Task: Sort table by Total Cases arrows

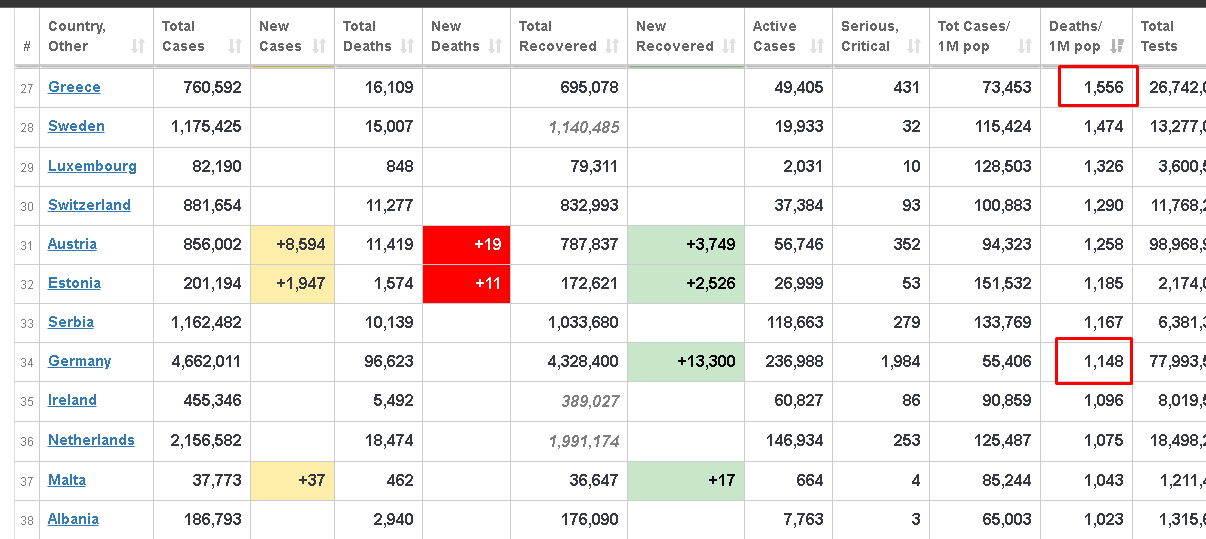Action: (x=235, y=46)
